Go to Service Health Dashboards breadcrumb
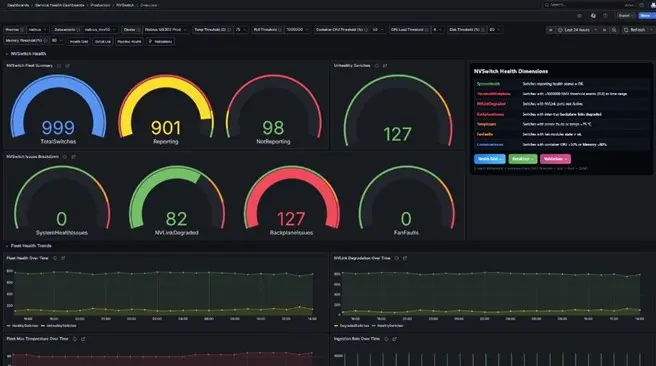 59,5
